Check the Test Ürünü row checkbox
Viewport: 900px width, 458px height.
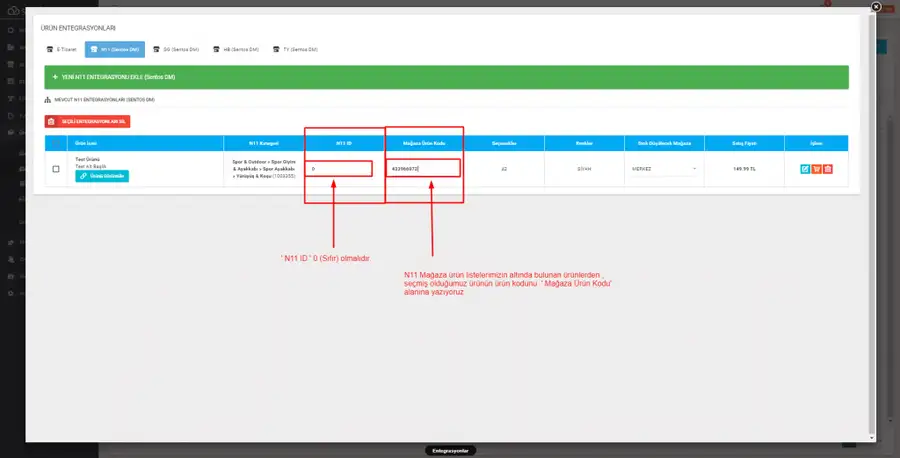coord(56,169)
